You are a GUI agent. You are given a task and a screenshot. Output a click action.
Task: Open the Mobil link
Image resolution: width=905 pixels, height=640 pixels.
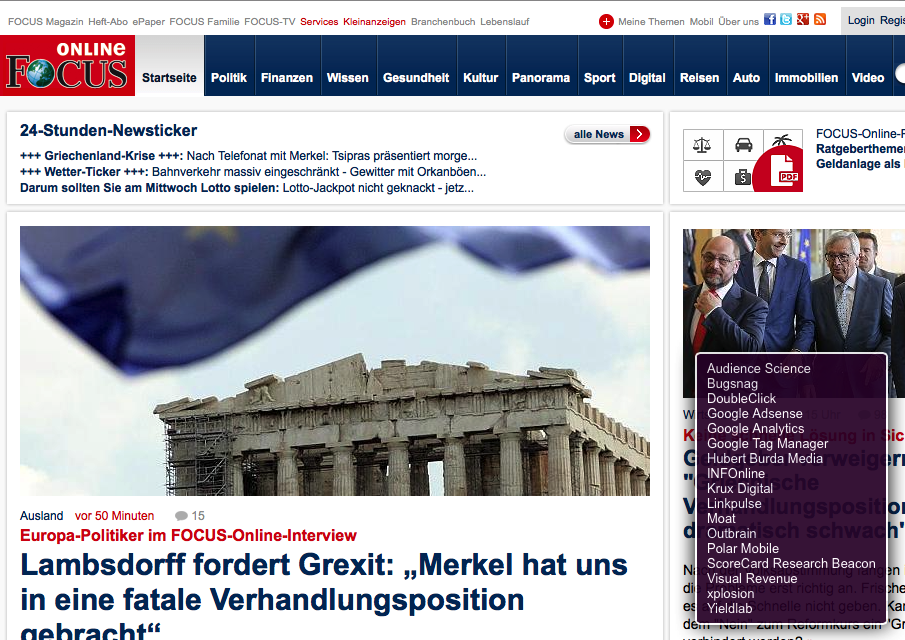click(701, 22)
